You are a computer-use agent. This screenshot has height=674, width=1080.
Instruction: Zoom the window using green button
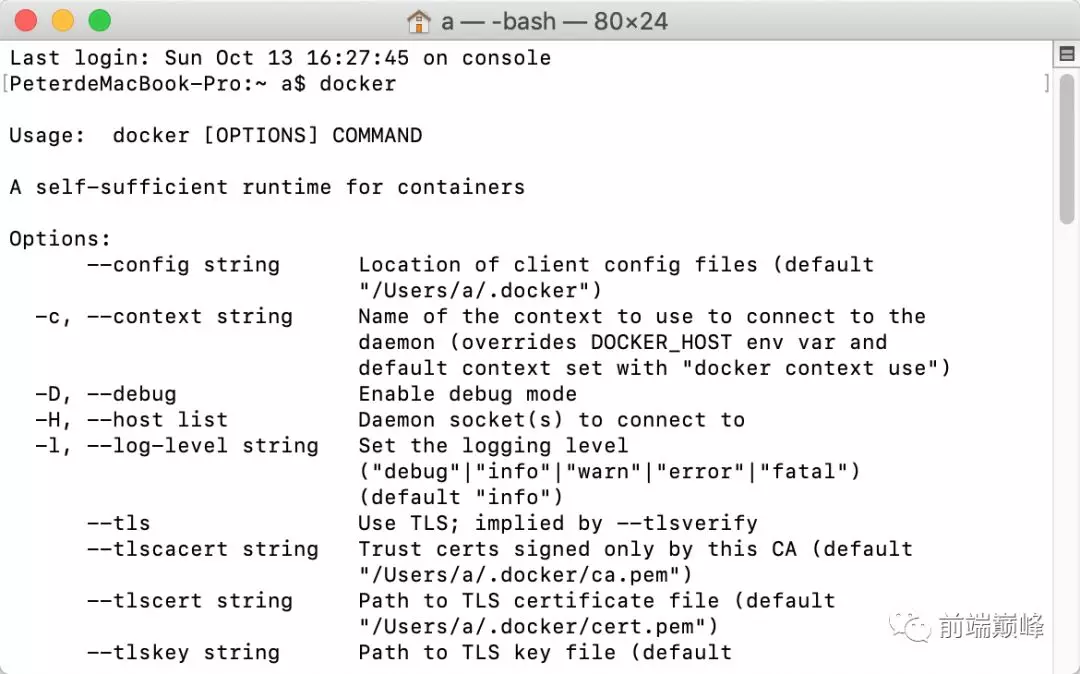pos(99,20)
